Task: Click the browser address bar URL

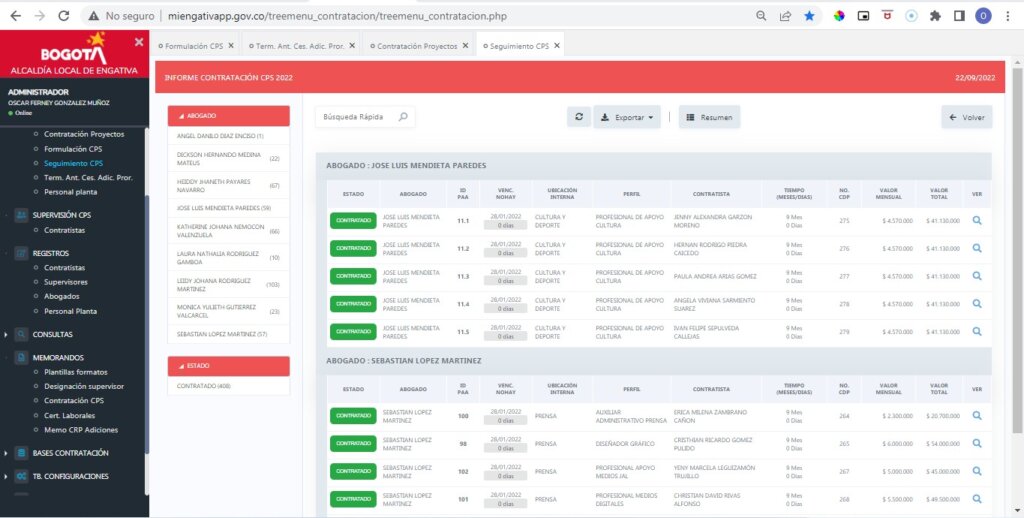Action: tap(337, 16)
